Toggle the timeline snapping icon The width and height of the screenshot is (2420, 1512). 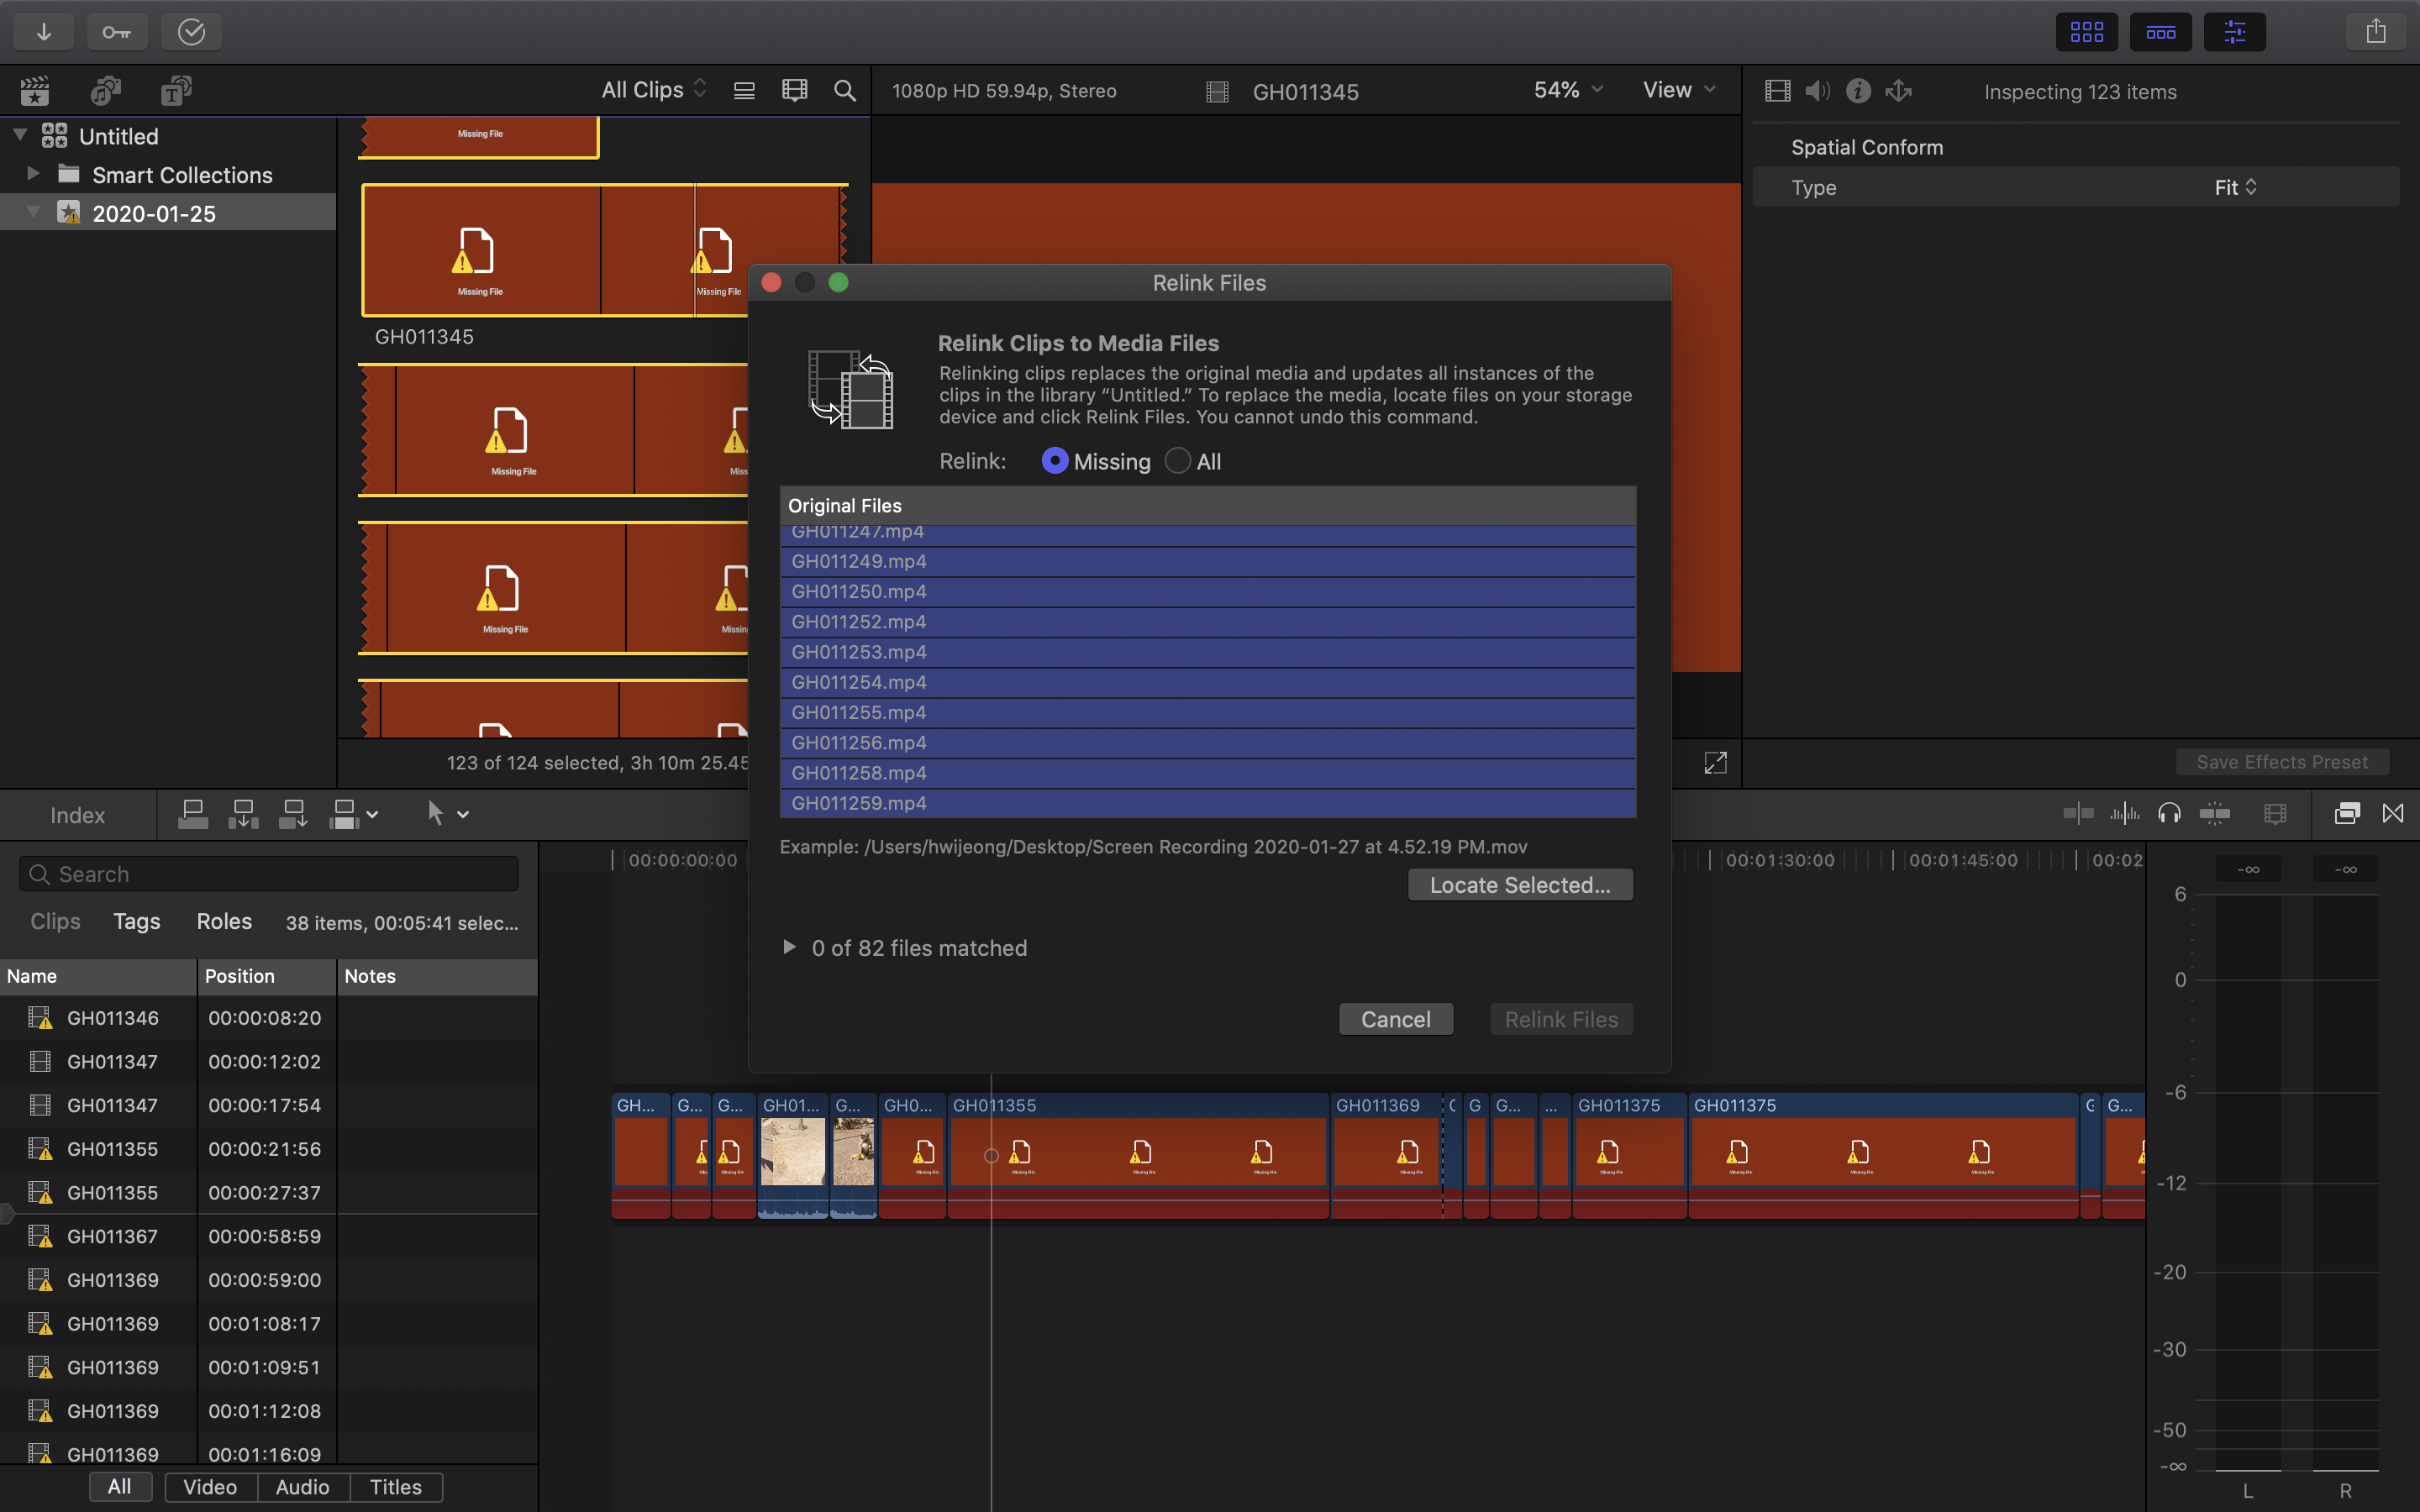point(2215,814)
